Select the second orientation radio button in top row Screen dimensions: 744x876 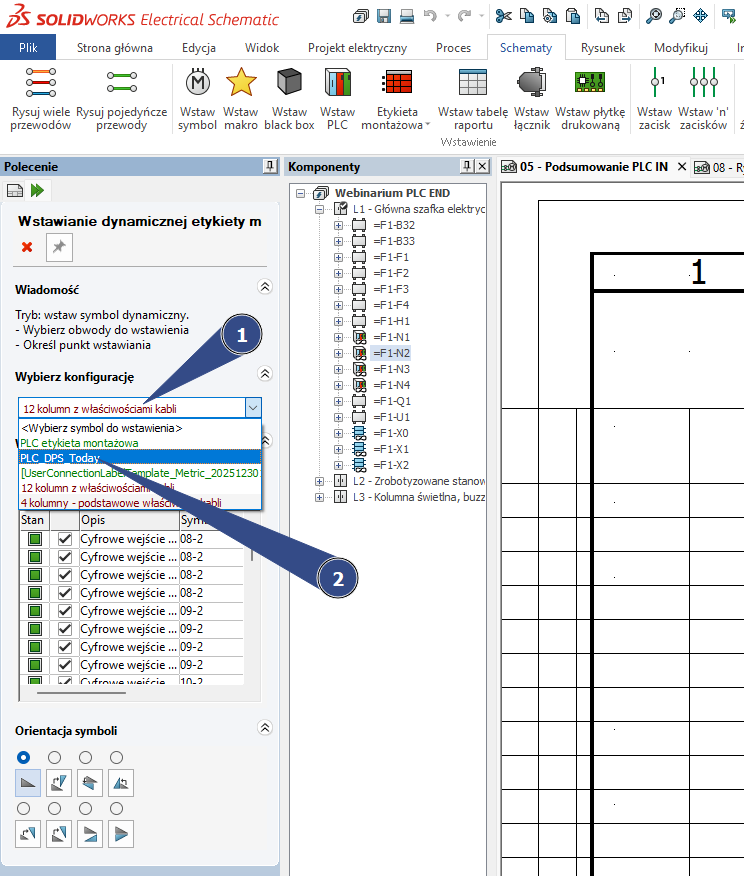[55, 757]
